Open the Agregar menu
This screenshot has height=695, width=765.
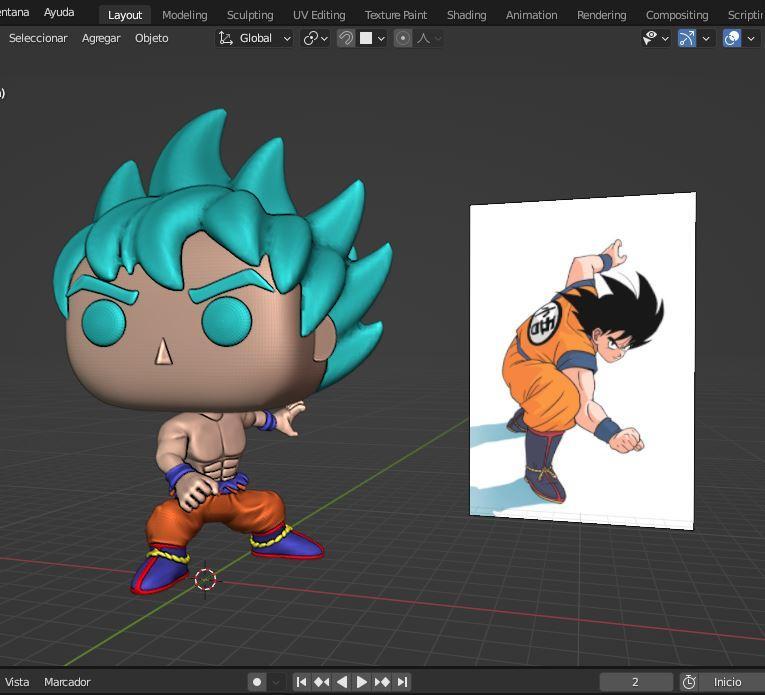[101, 38]
